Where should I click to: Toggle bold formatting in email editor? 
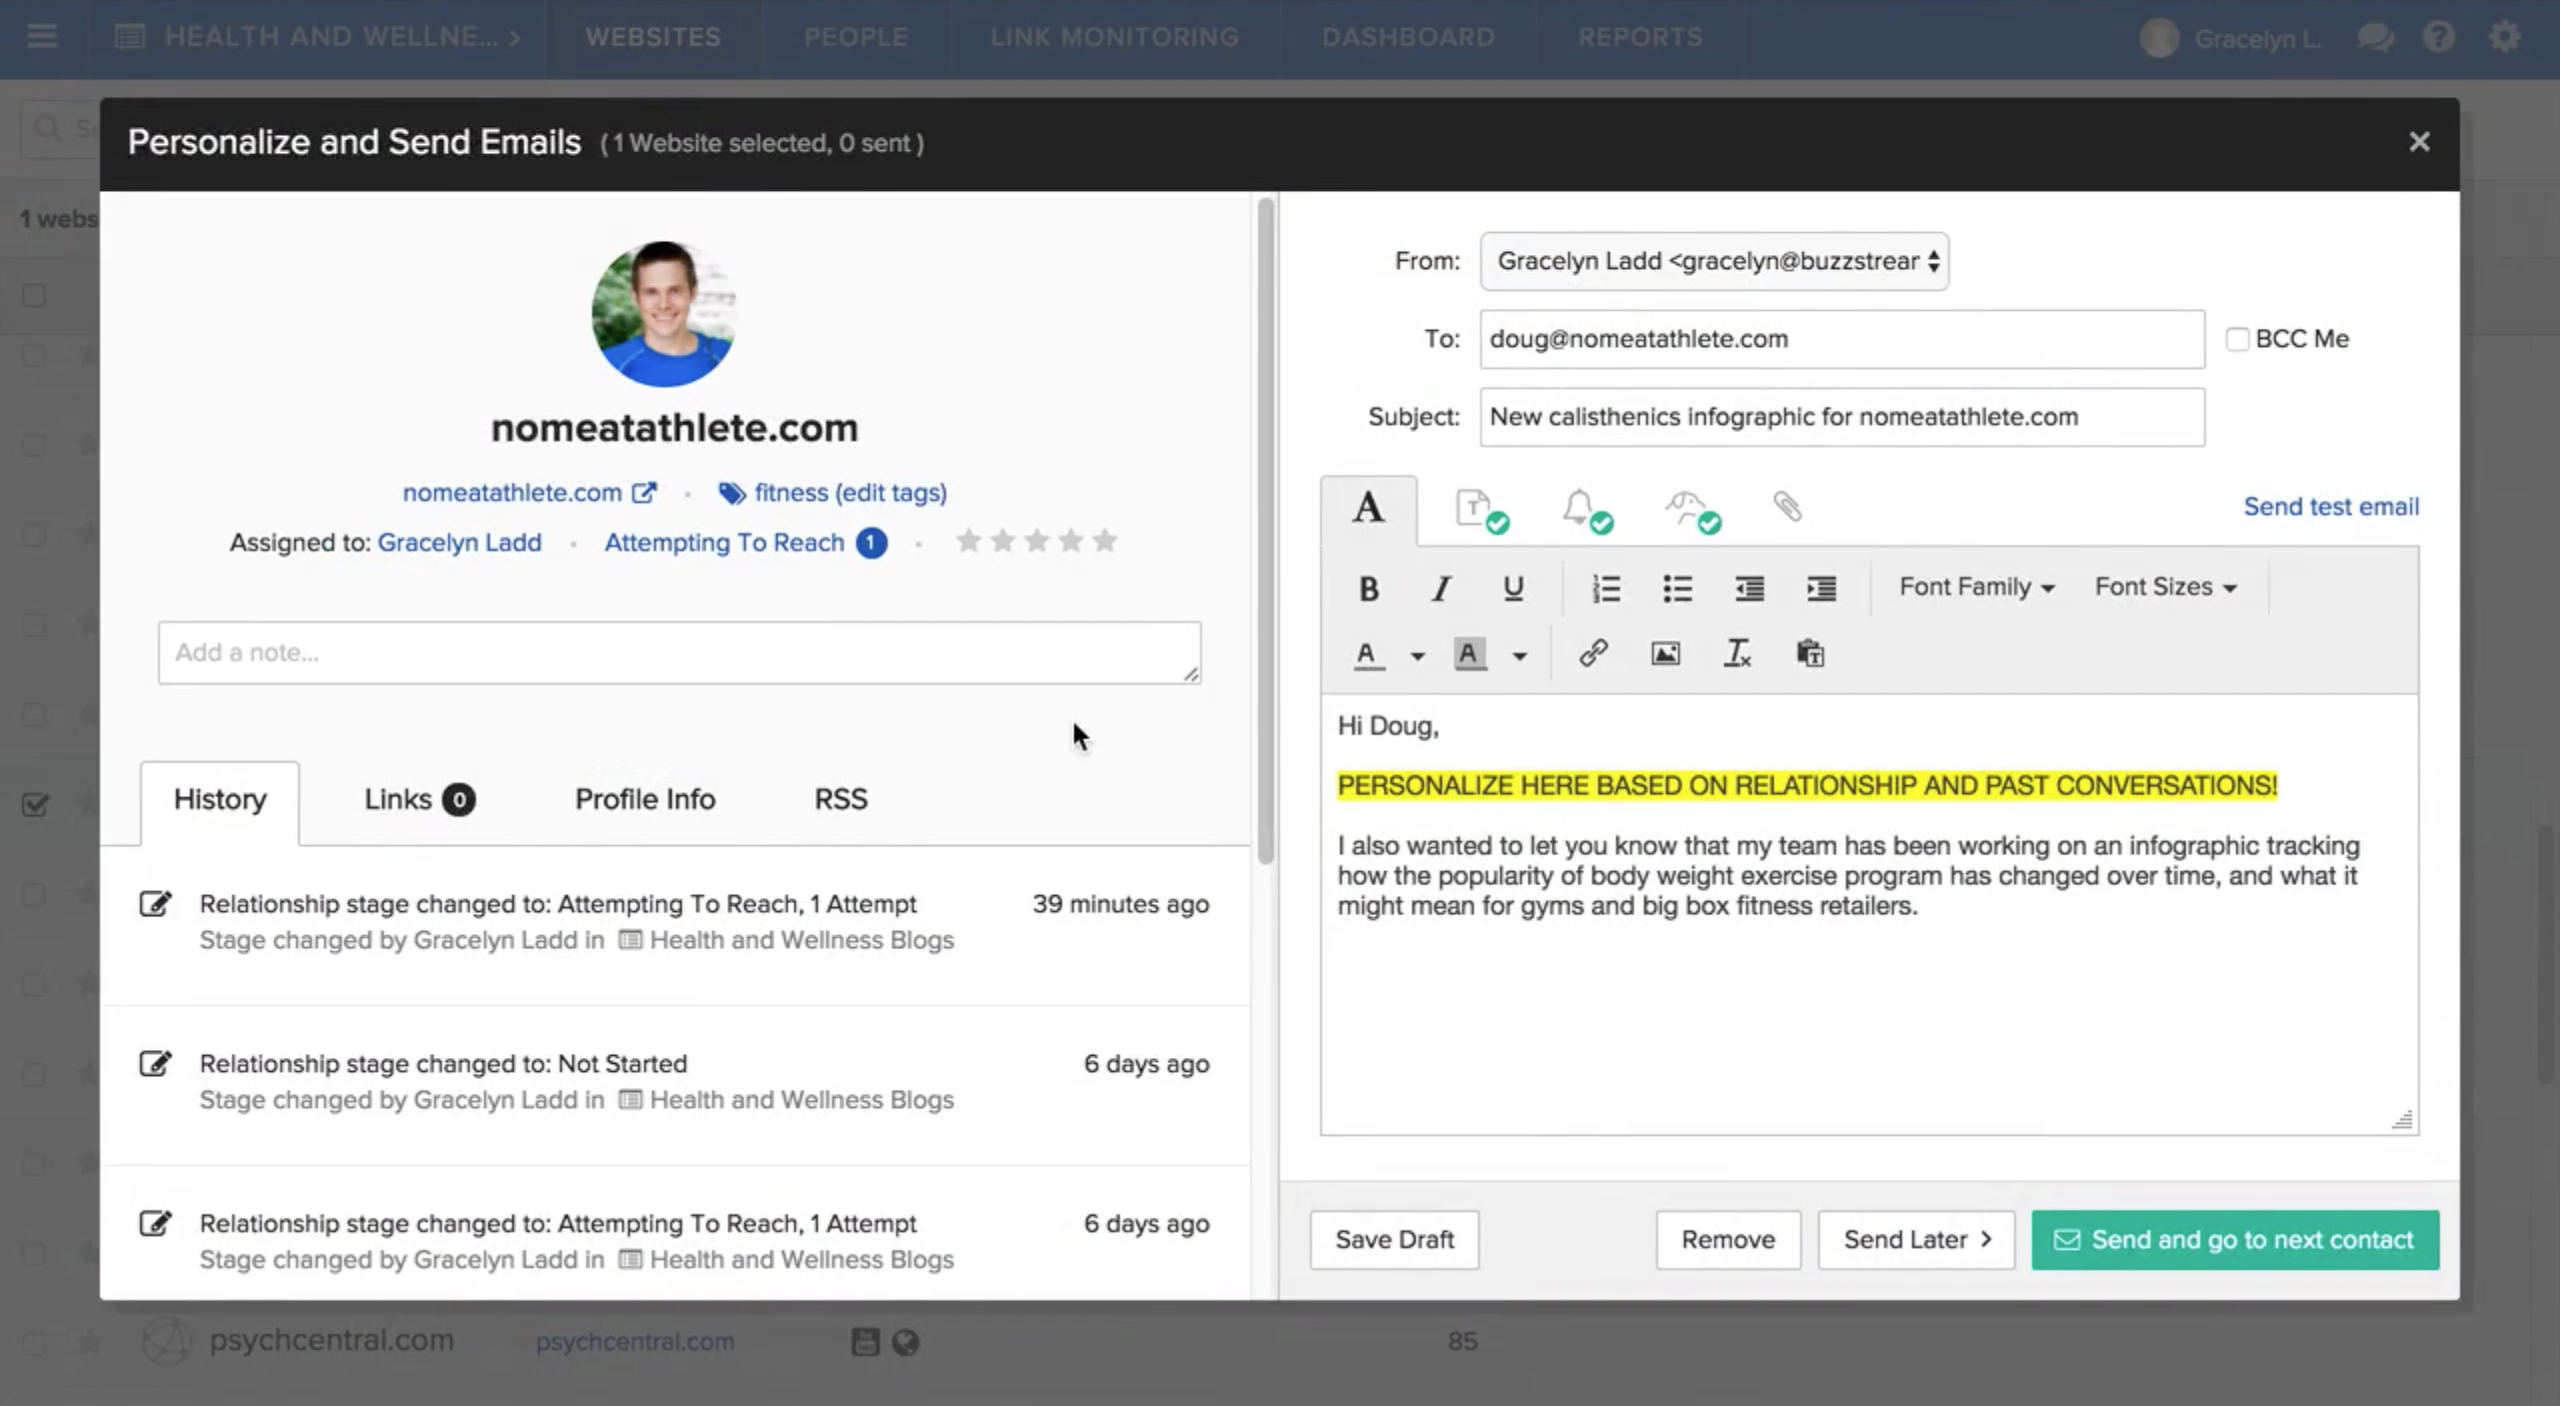(x=1368, y=588)
